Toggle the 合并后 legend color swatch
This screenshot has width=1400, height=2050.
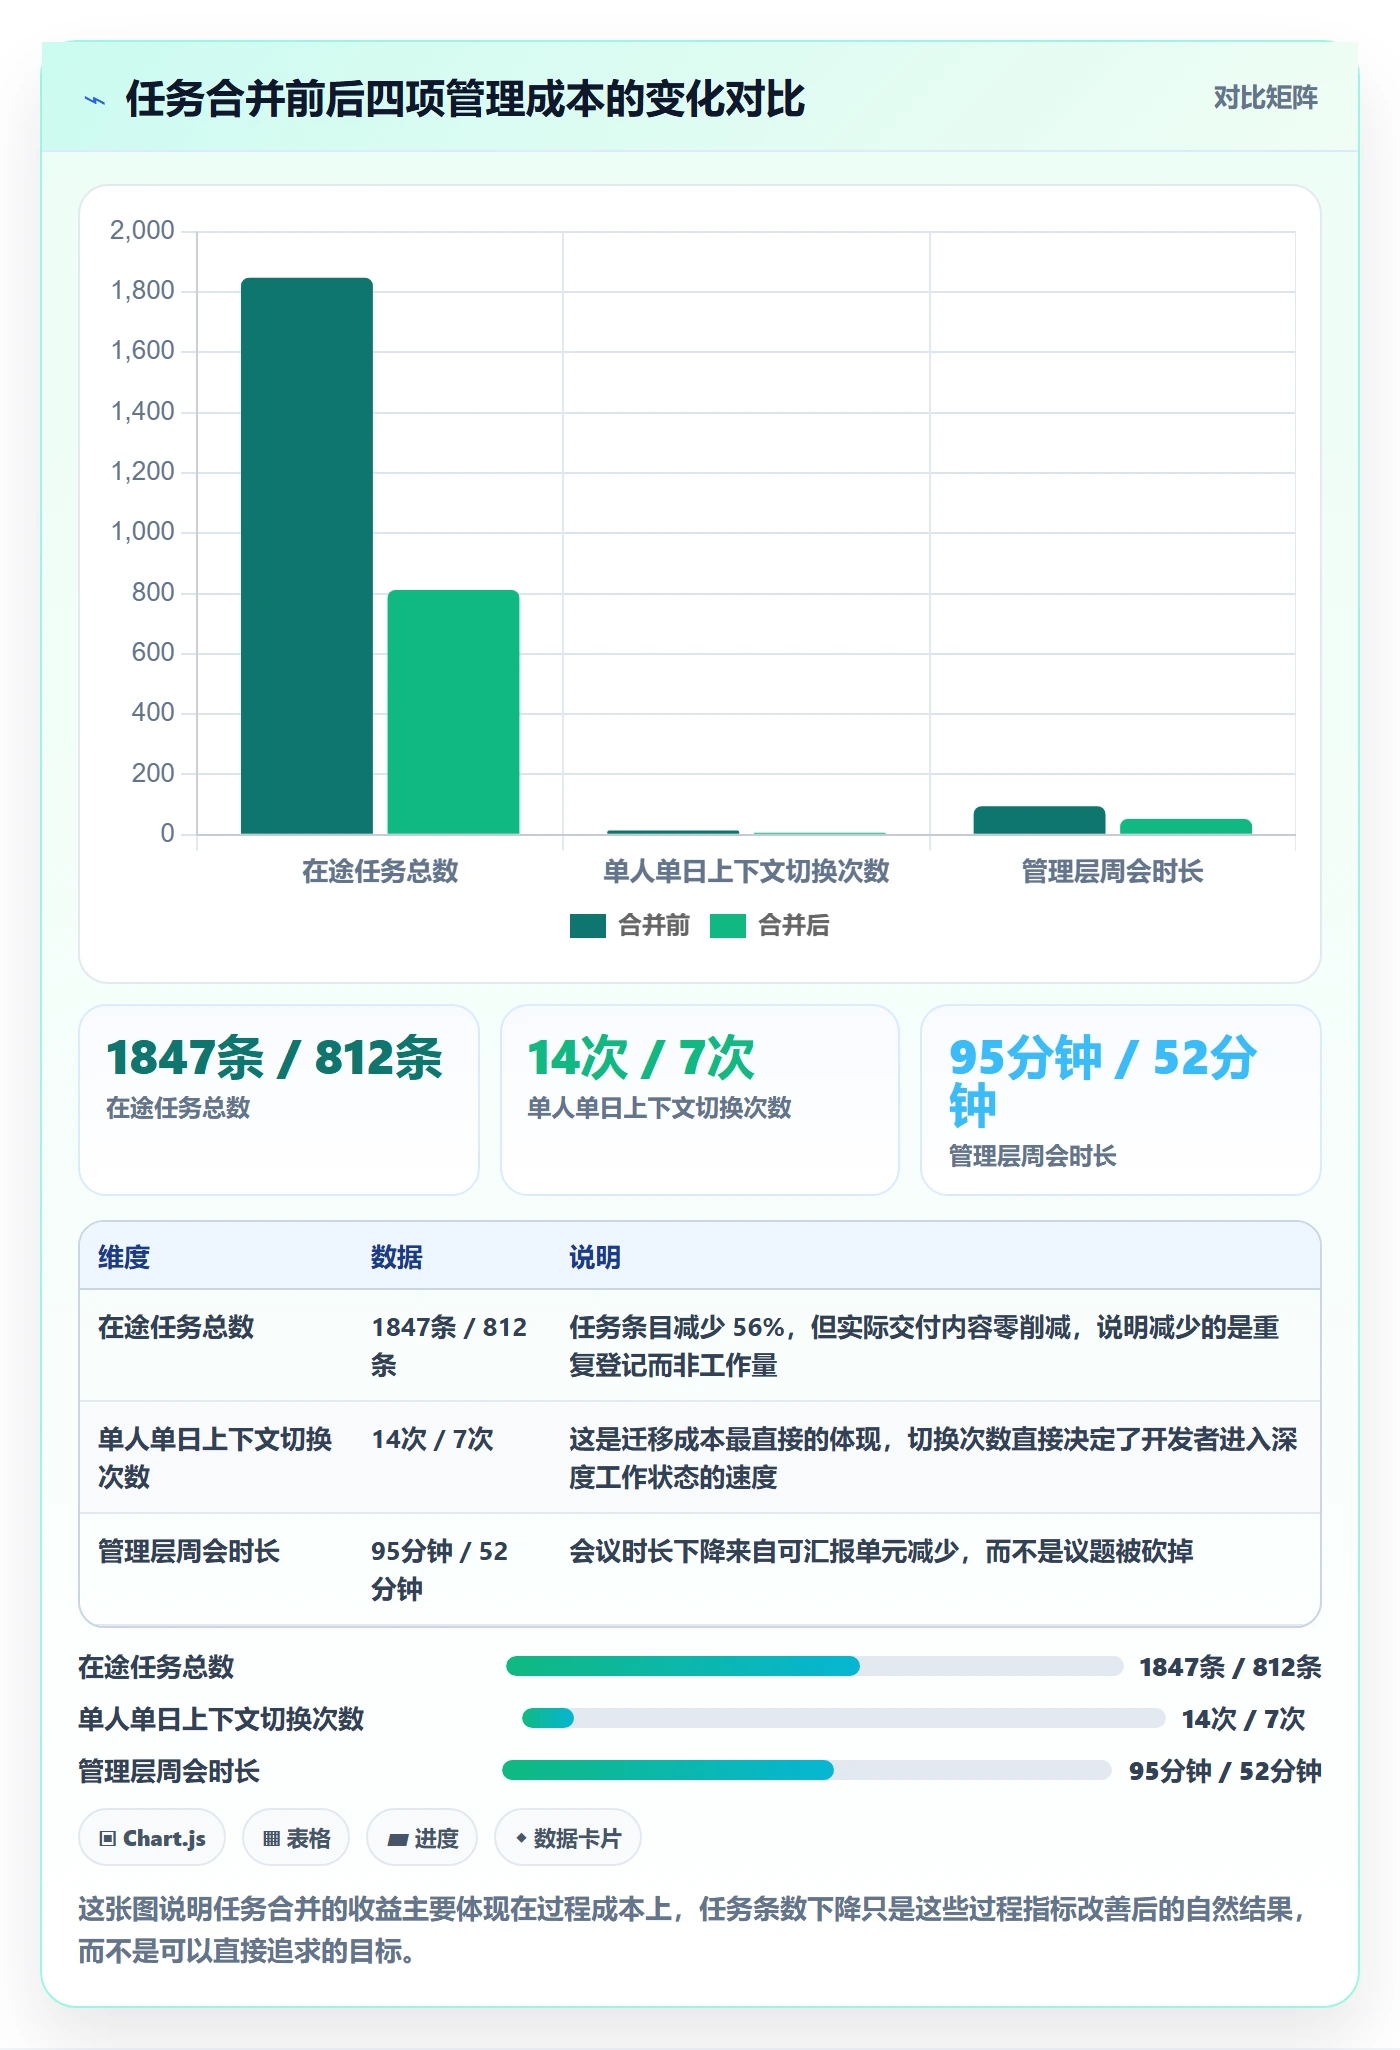(x=728, y=926)
